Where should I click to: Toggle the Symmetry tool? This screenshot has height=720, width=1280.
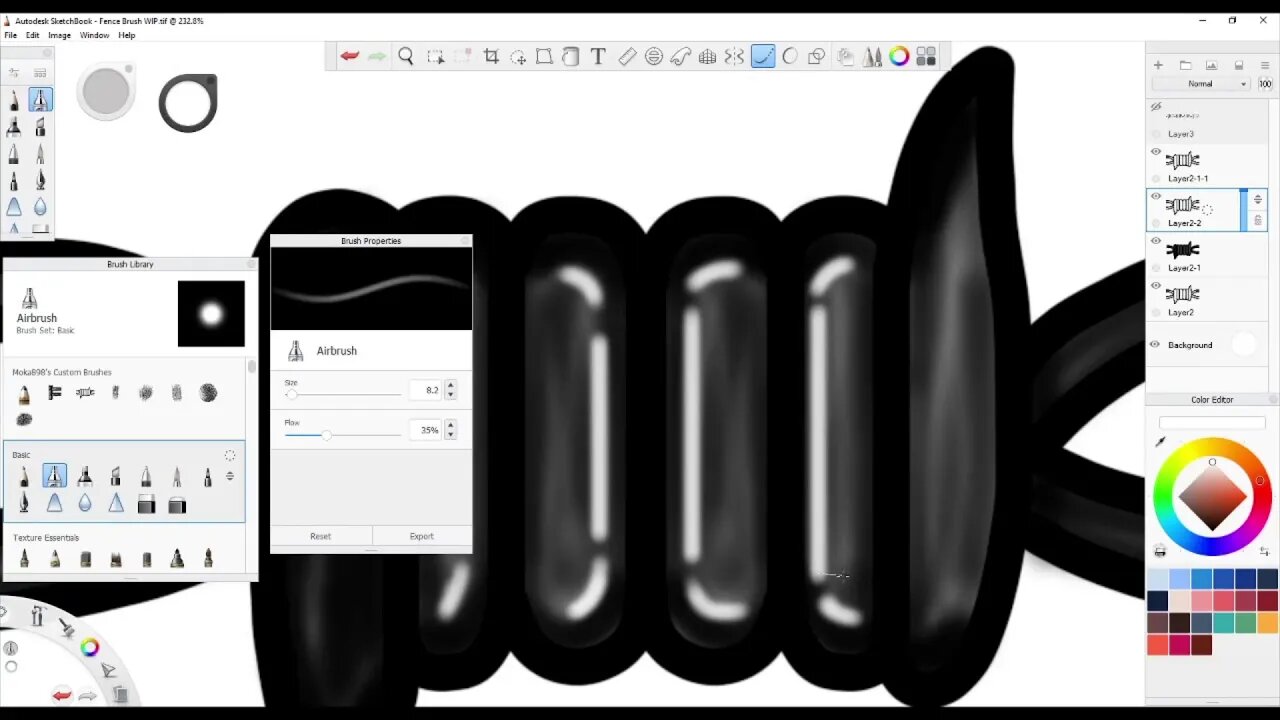(x=734, y=57)
